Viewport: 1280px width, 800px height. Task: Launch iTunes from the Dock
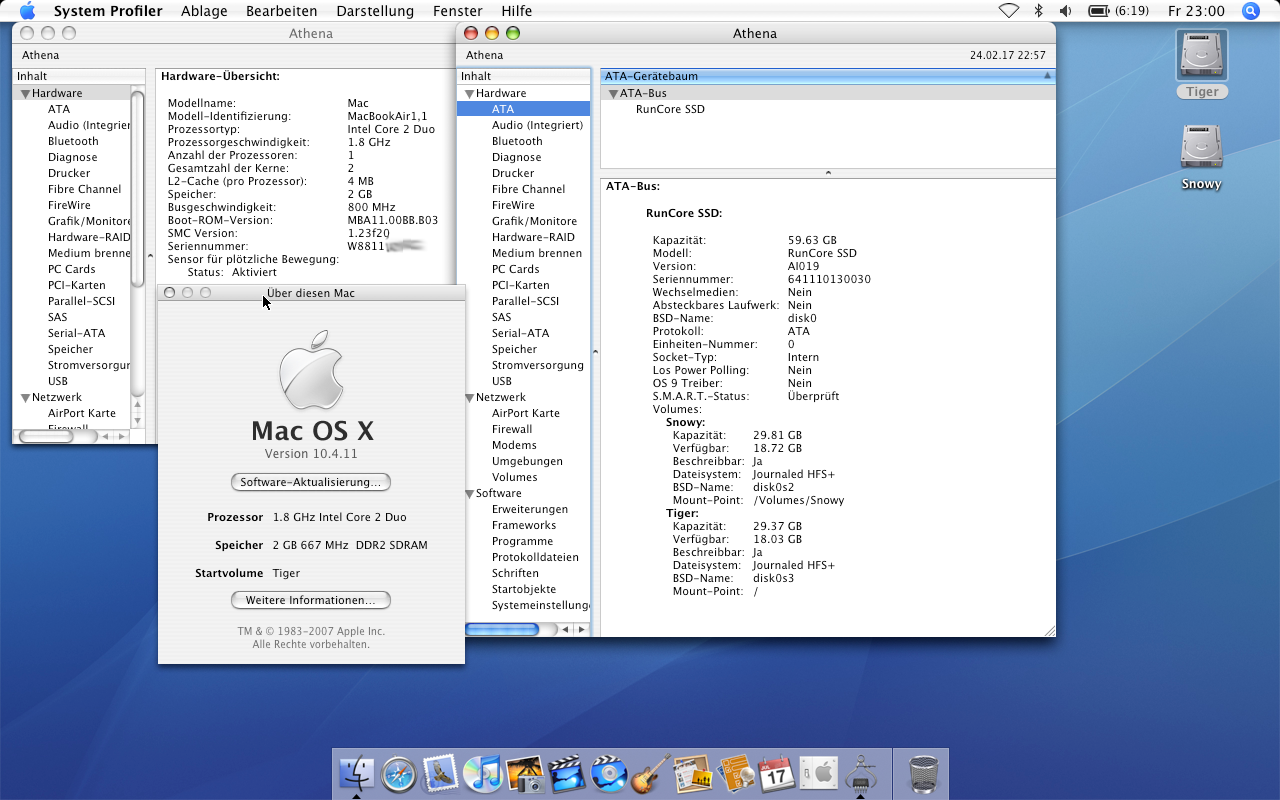[483, 773]
